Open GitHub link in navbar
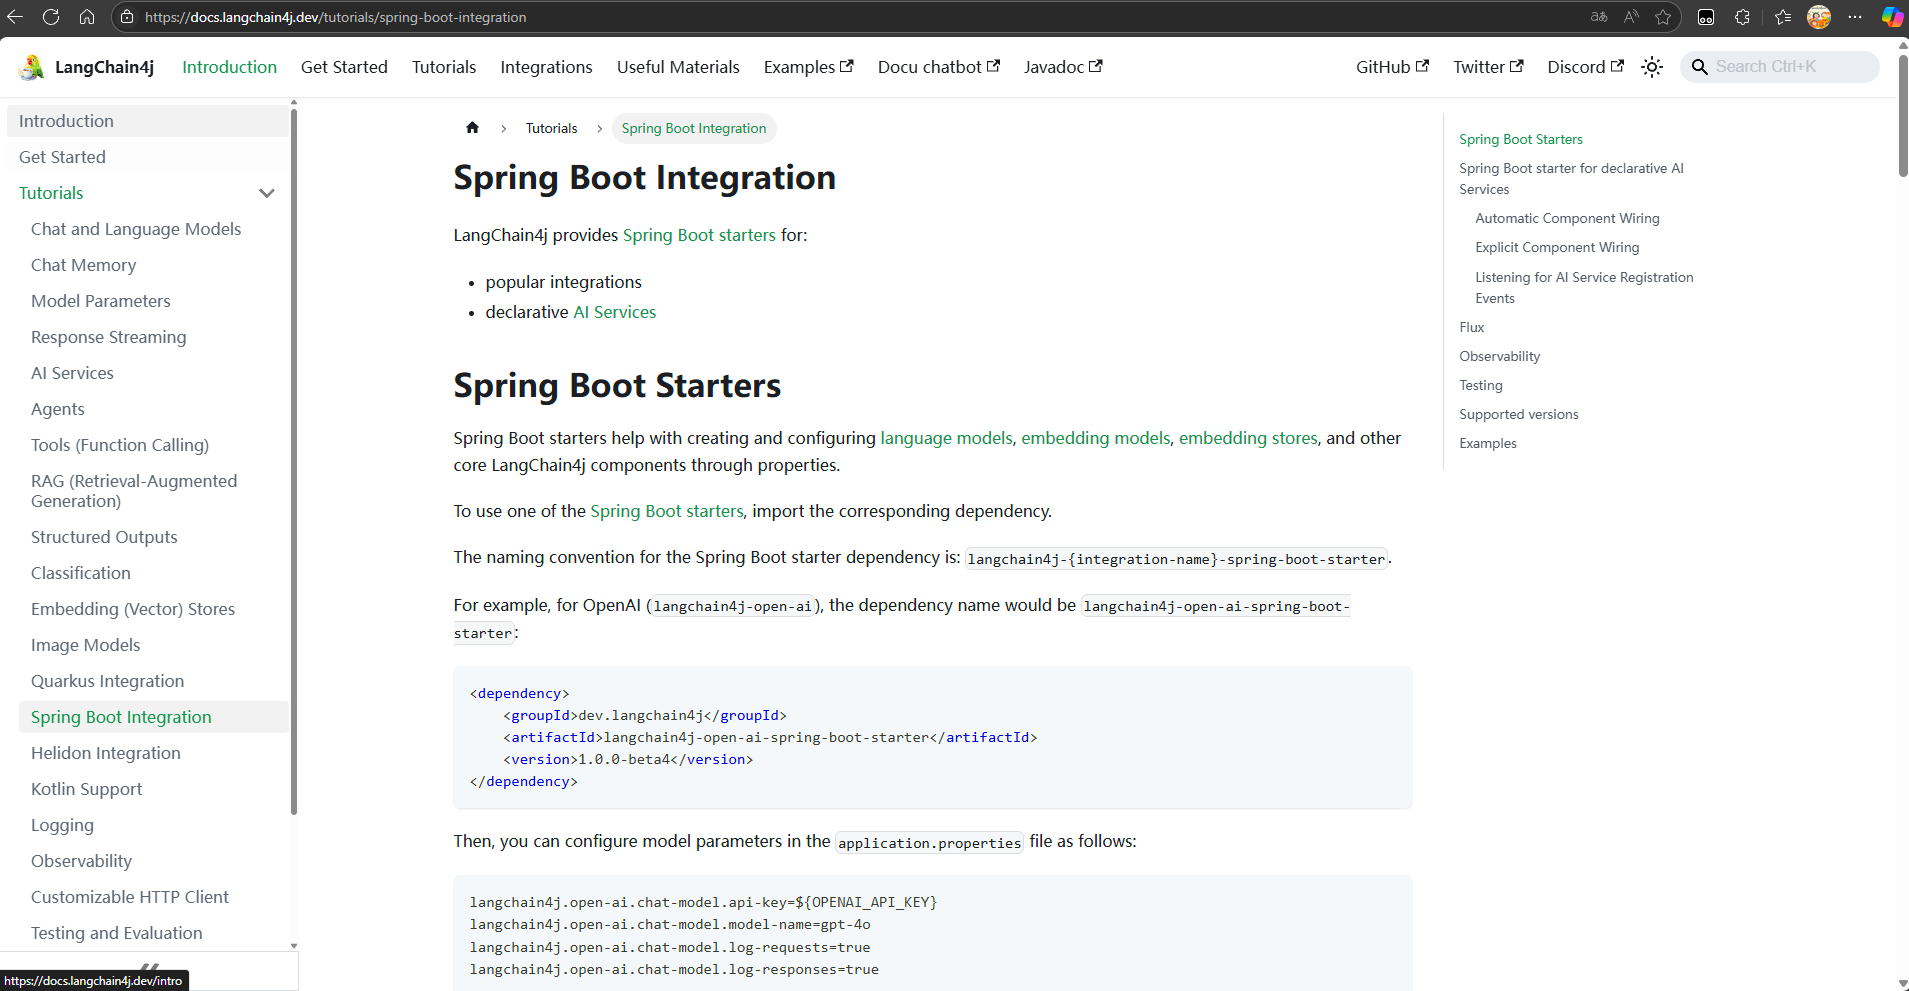1909x991 pixels. 1392,67
